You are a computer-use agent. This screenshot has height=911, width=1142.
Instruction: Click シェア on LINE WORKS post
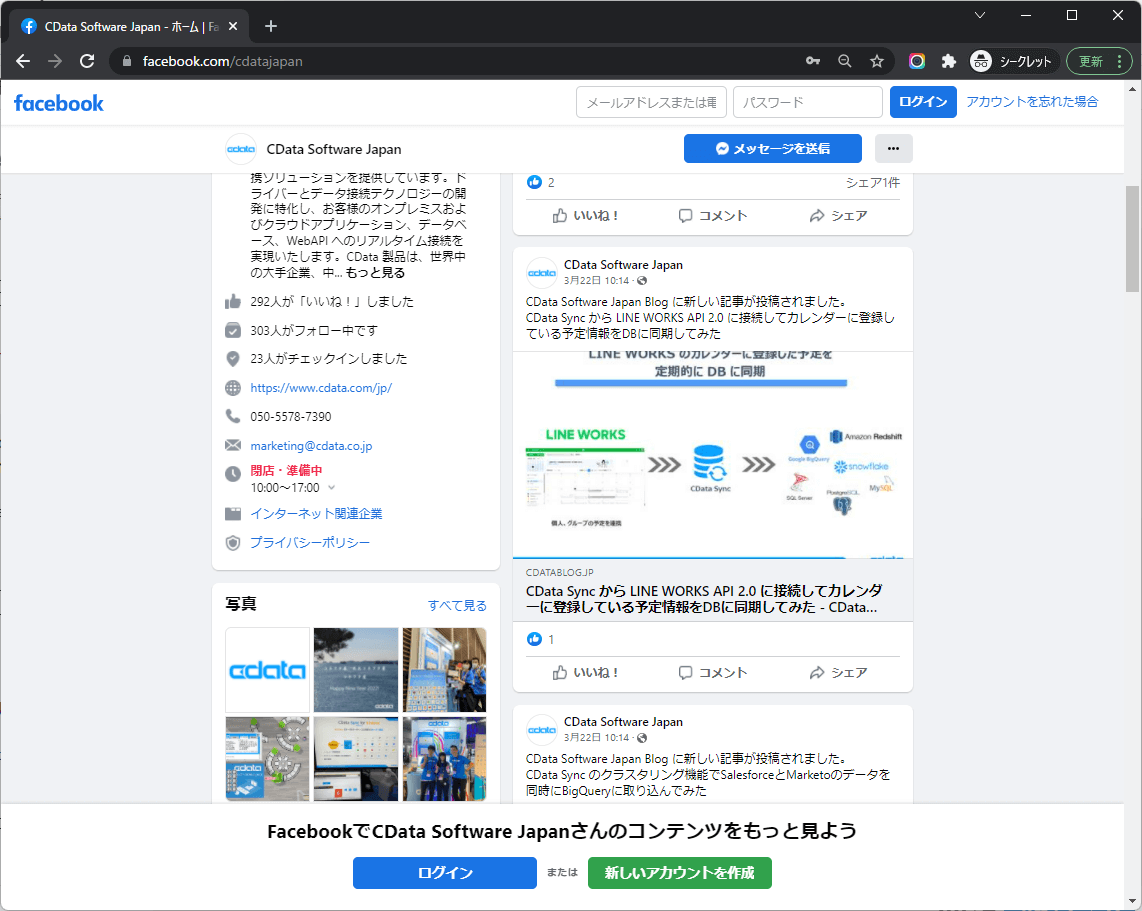[x=838, y=673]
